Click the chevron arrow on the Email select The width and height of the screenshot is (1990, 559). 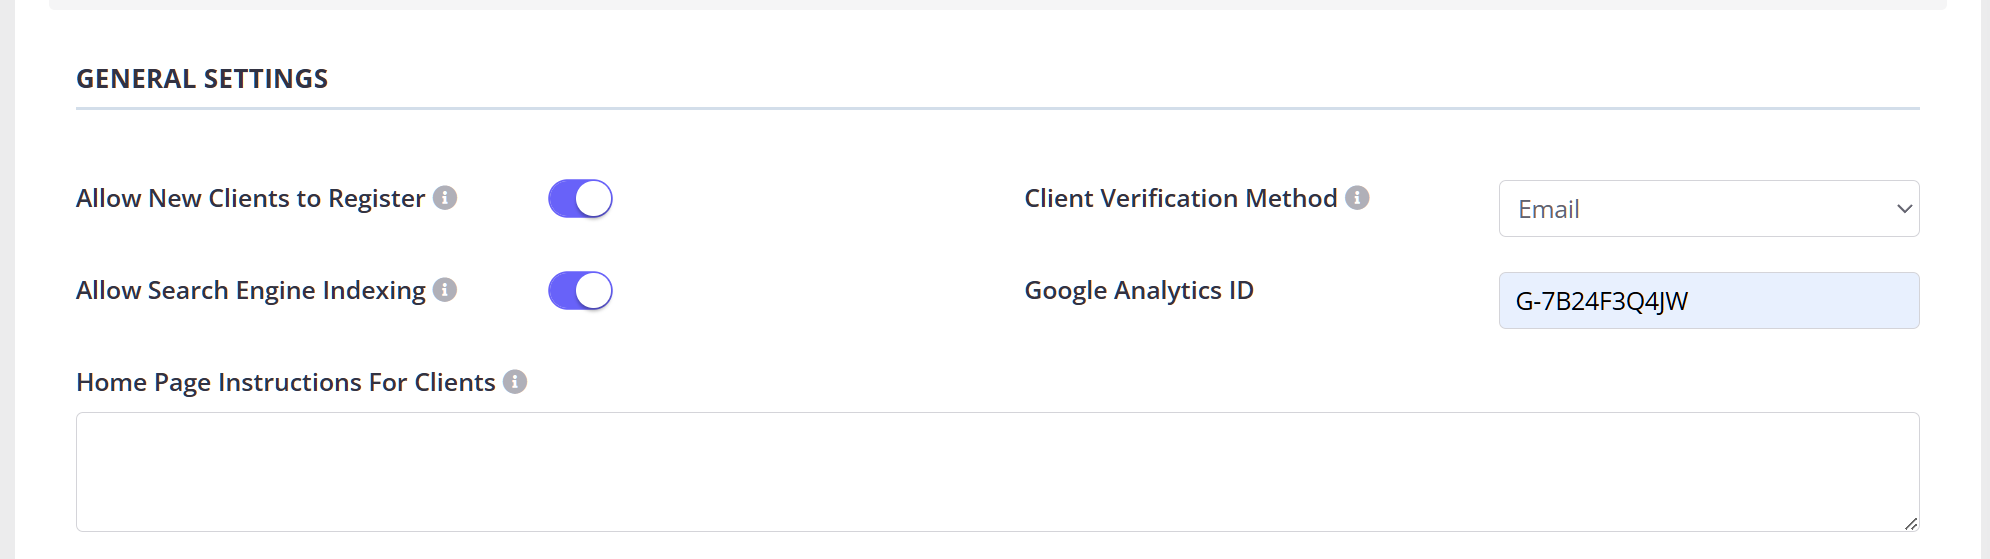pos(1904,209)
